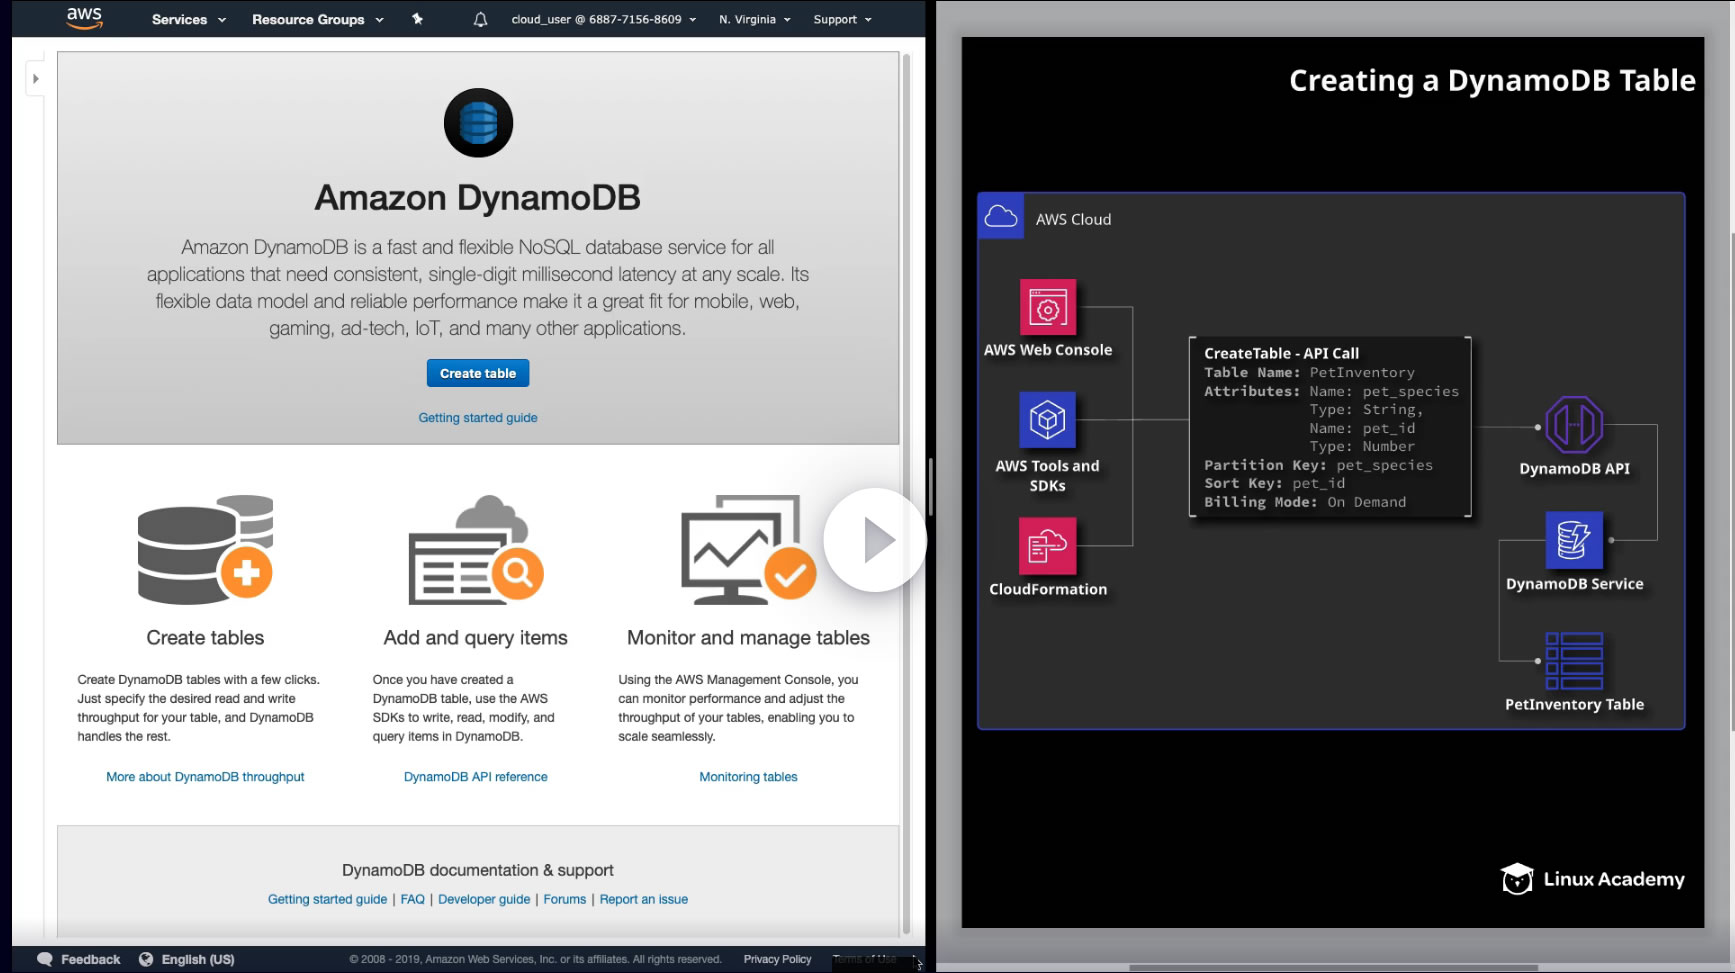1735x973 pixels.
Task: Click the AWS Web Console diagram icon
Action: (1048, 307)
